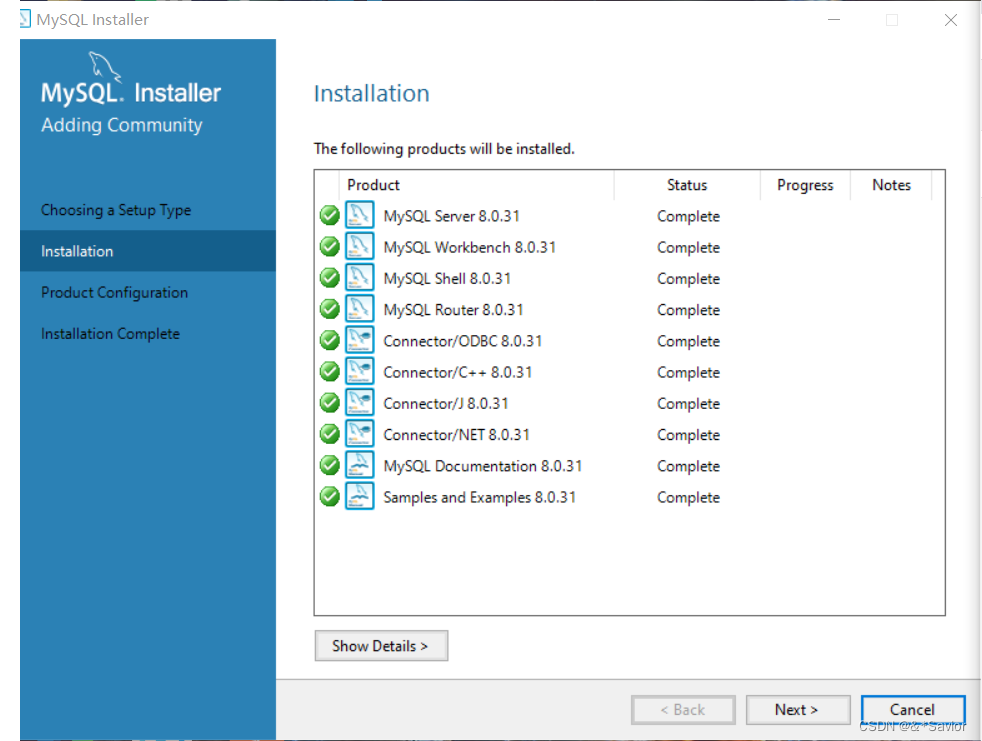Click Complete status for MySQL Server
The height and width of the screenshot is (741, 982).
coord(688,217)
